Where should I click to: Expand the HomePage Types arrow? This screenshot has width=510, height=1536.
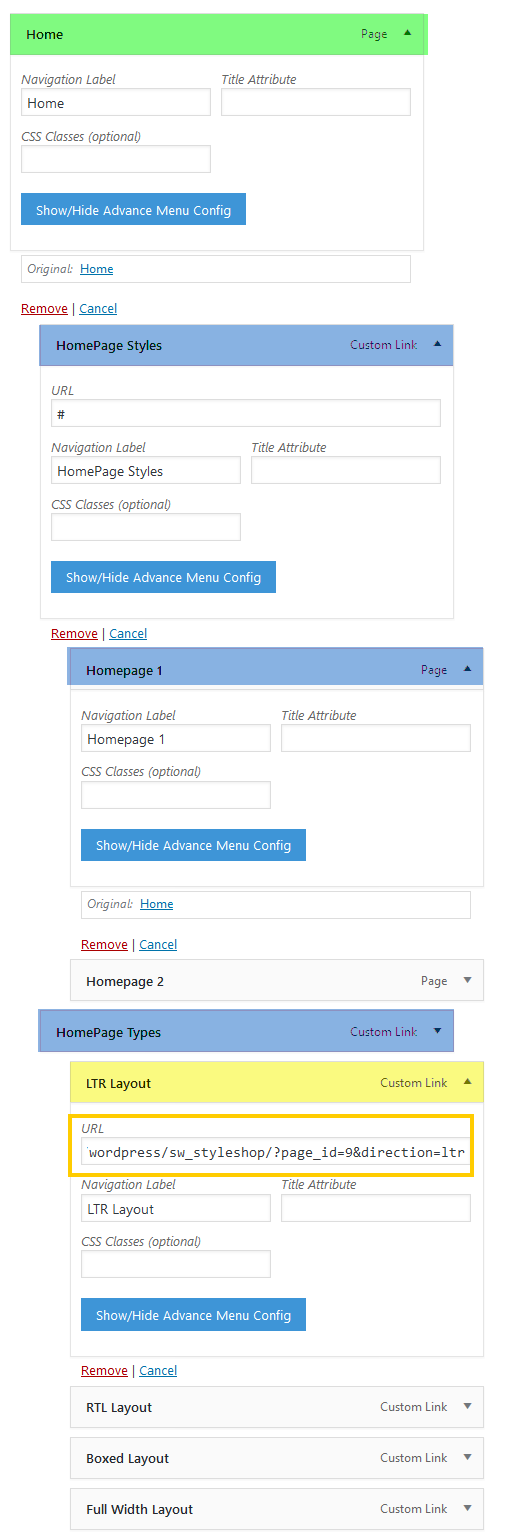pyautogui.click(x=437, y=1031)
